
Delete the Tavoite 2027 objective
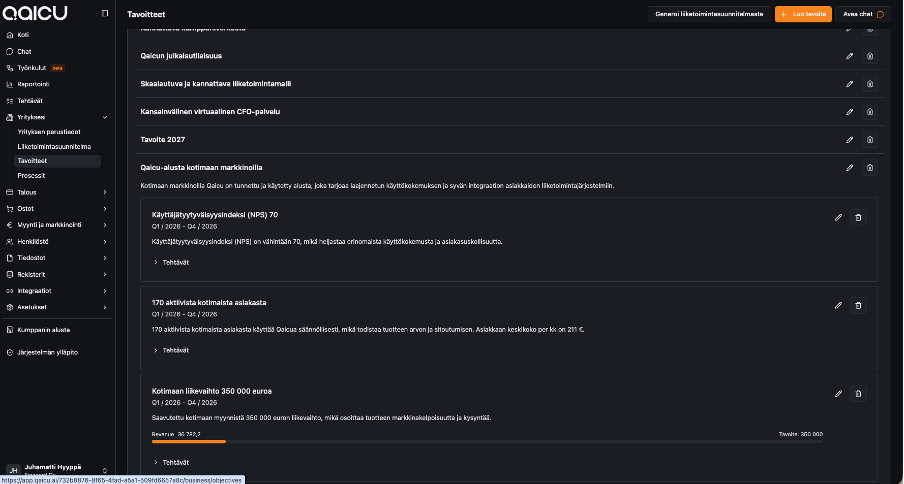pyautogui.click(x=869, y=139)
